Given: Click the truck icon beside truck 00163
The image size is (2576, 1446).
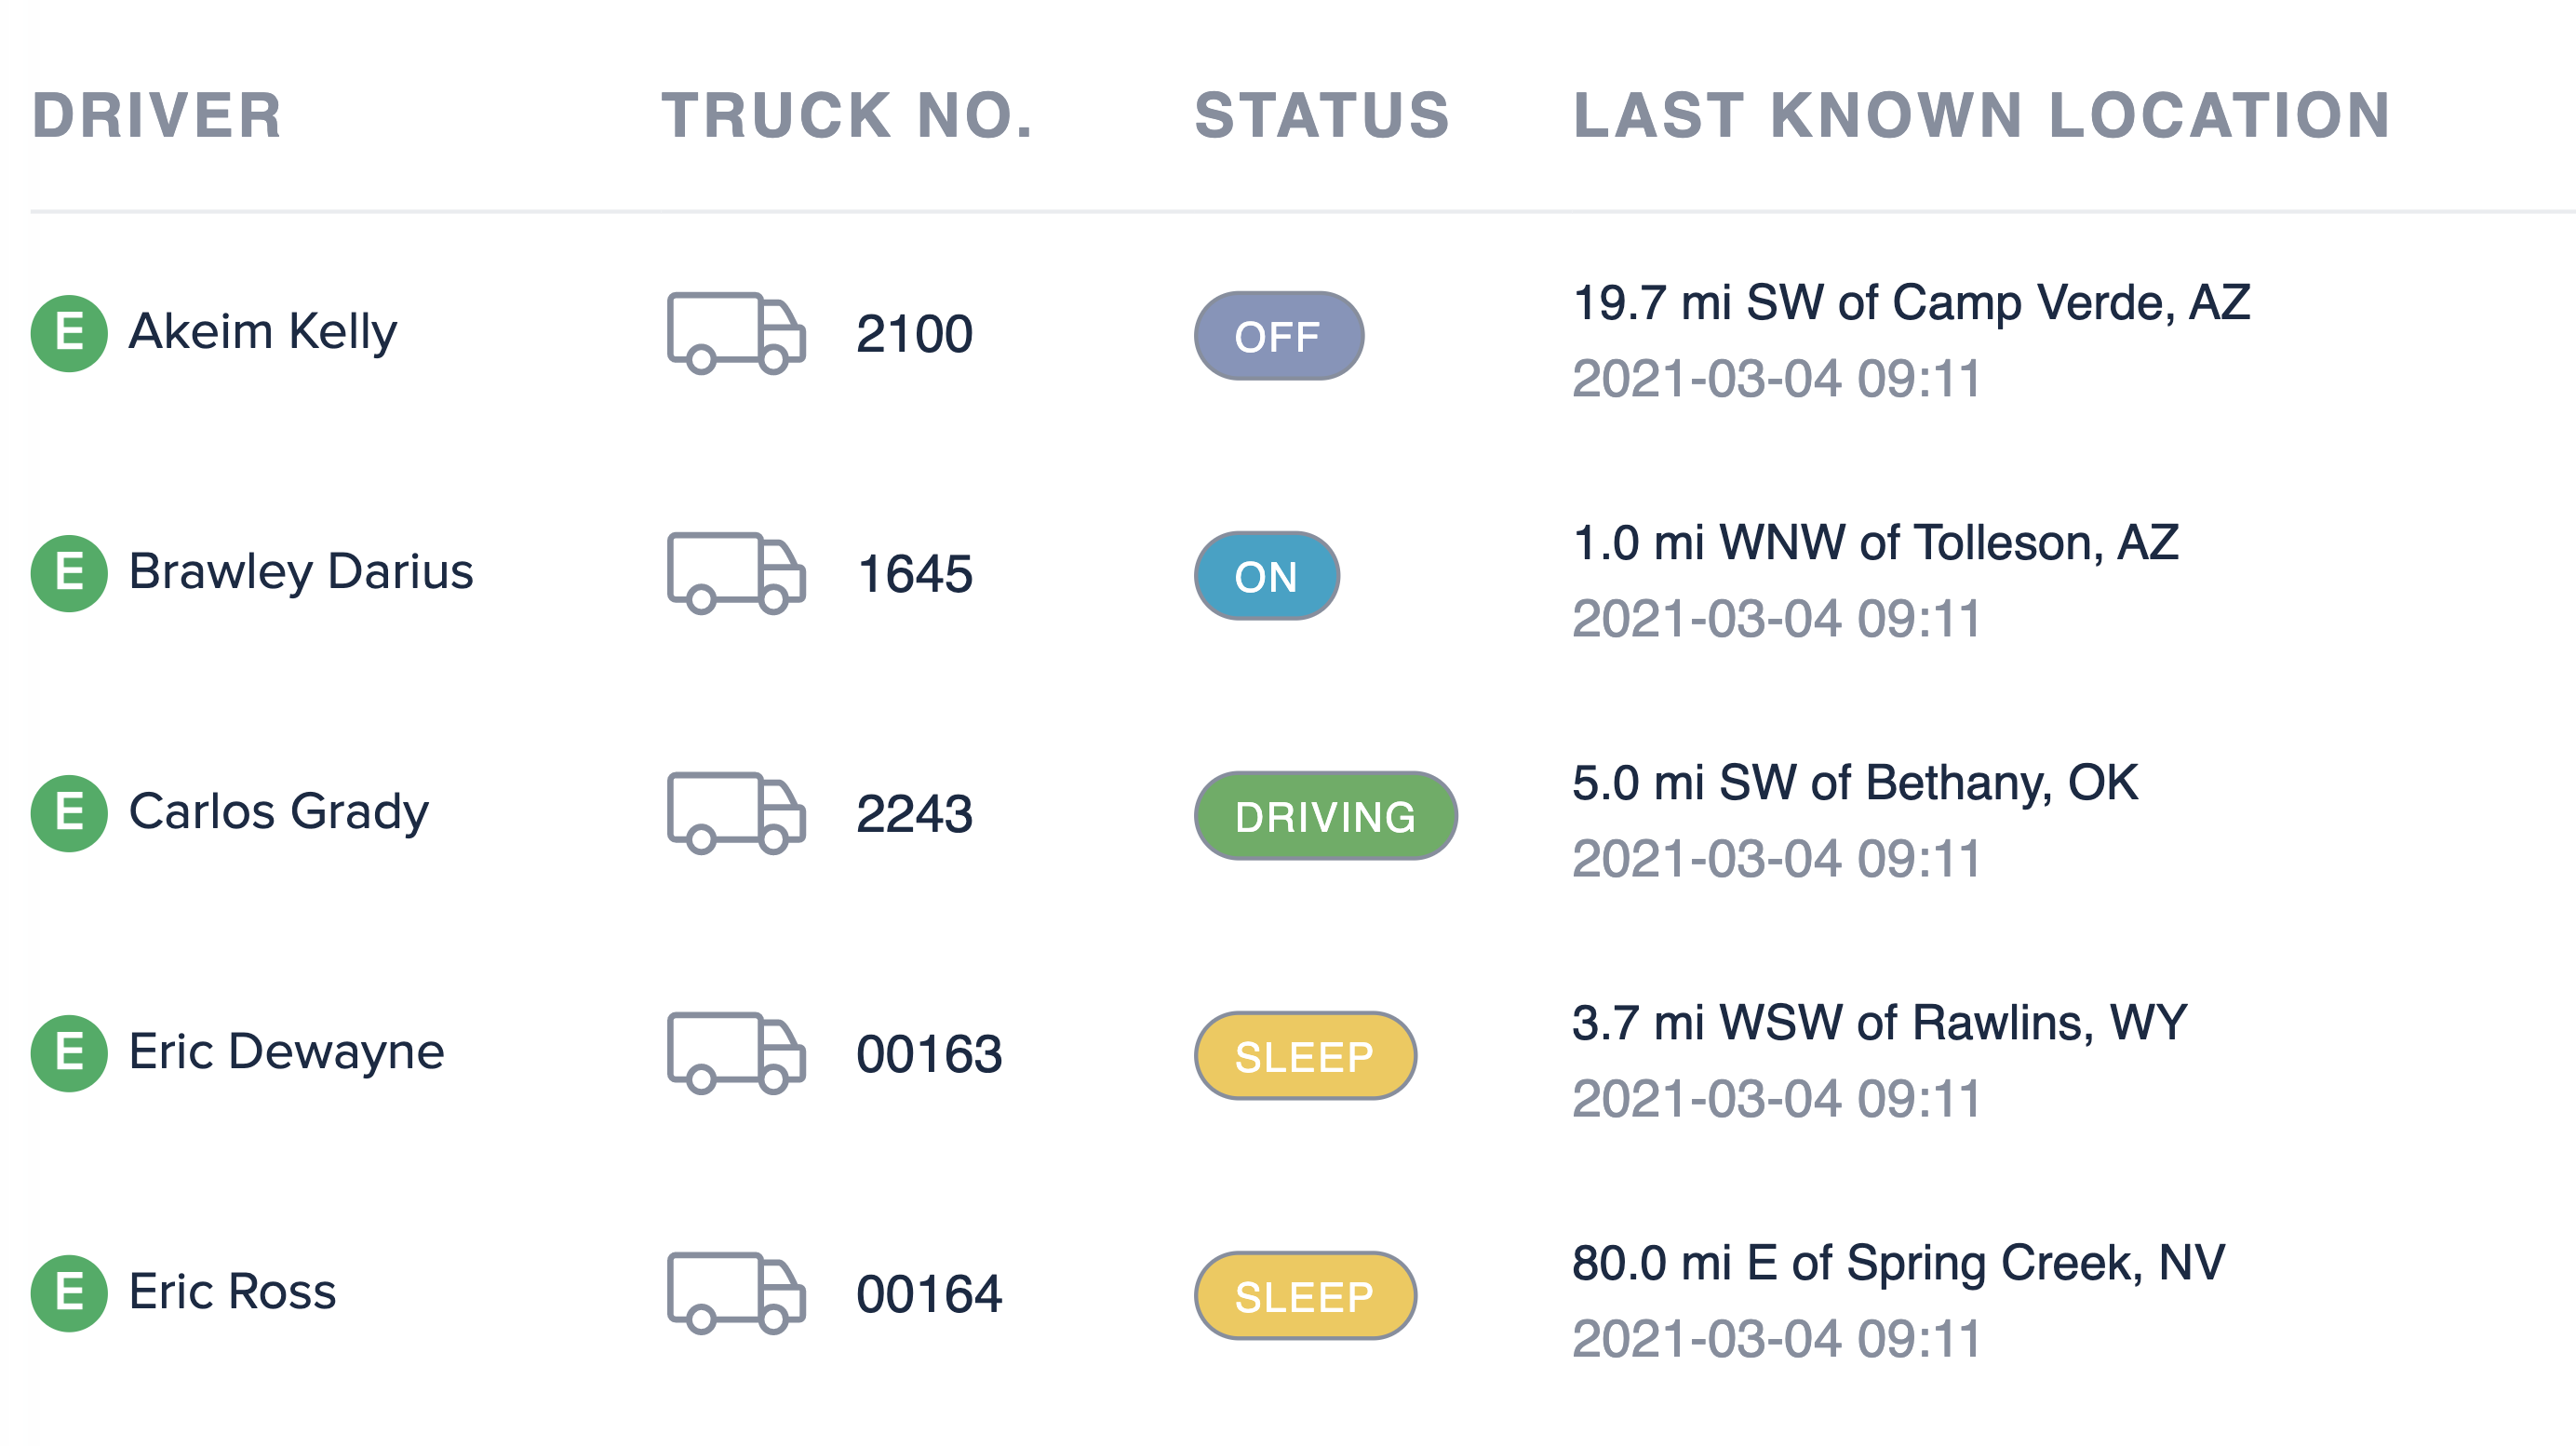Looking at the screenshot, I should (736, 1054).
